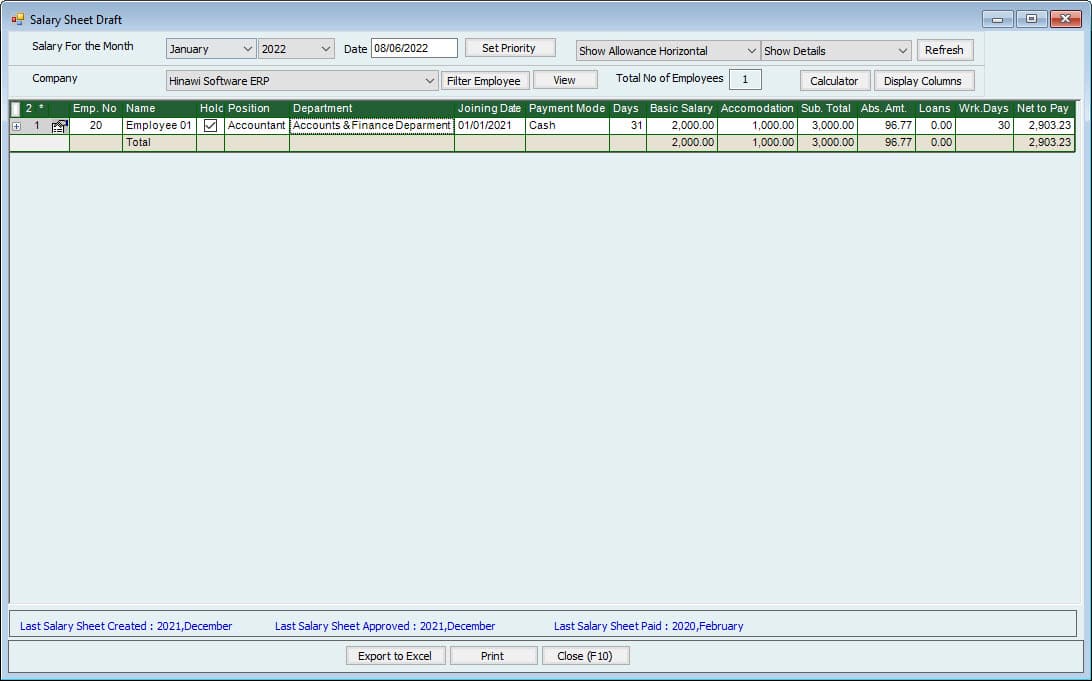Select the Cash payment mode cell
This screenshot has height=681, width=1092.
pos(567,126)
